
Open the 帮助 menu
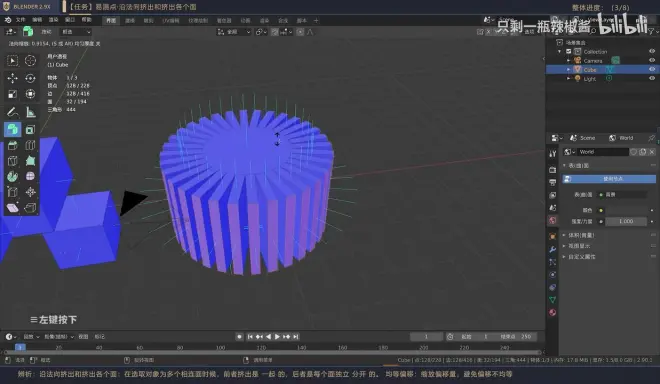pos(86,20)
